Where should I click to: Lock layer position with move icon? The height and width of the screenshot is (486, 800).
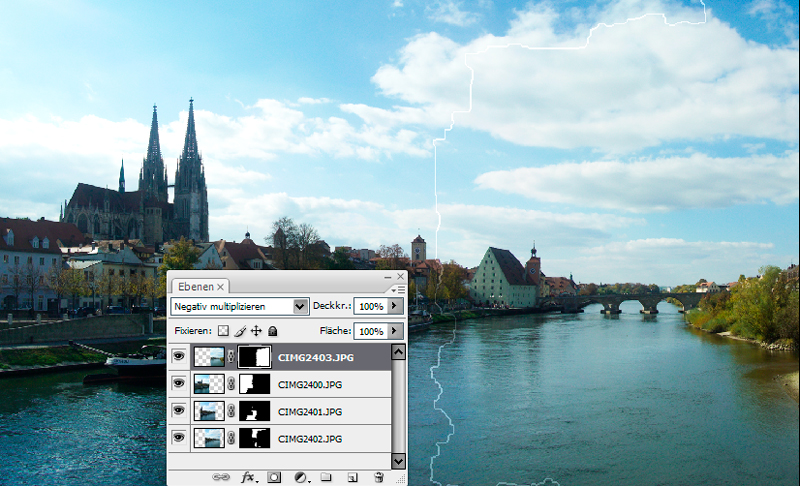click(256, 331)
